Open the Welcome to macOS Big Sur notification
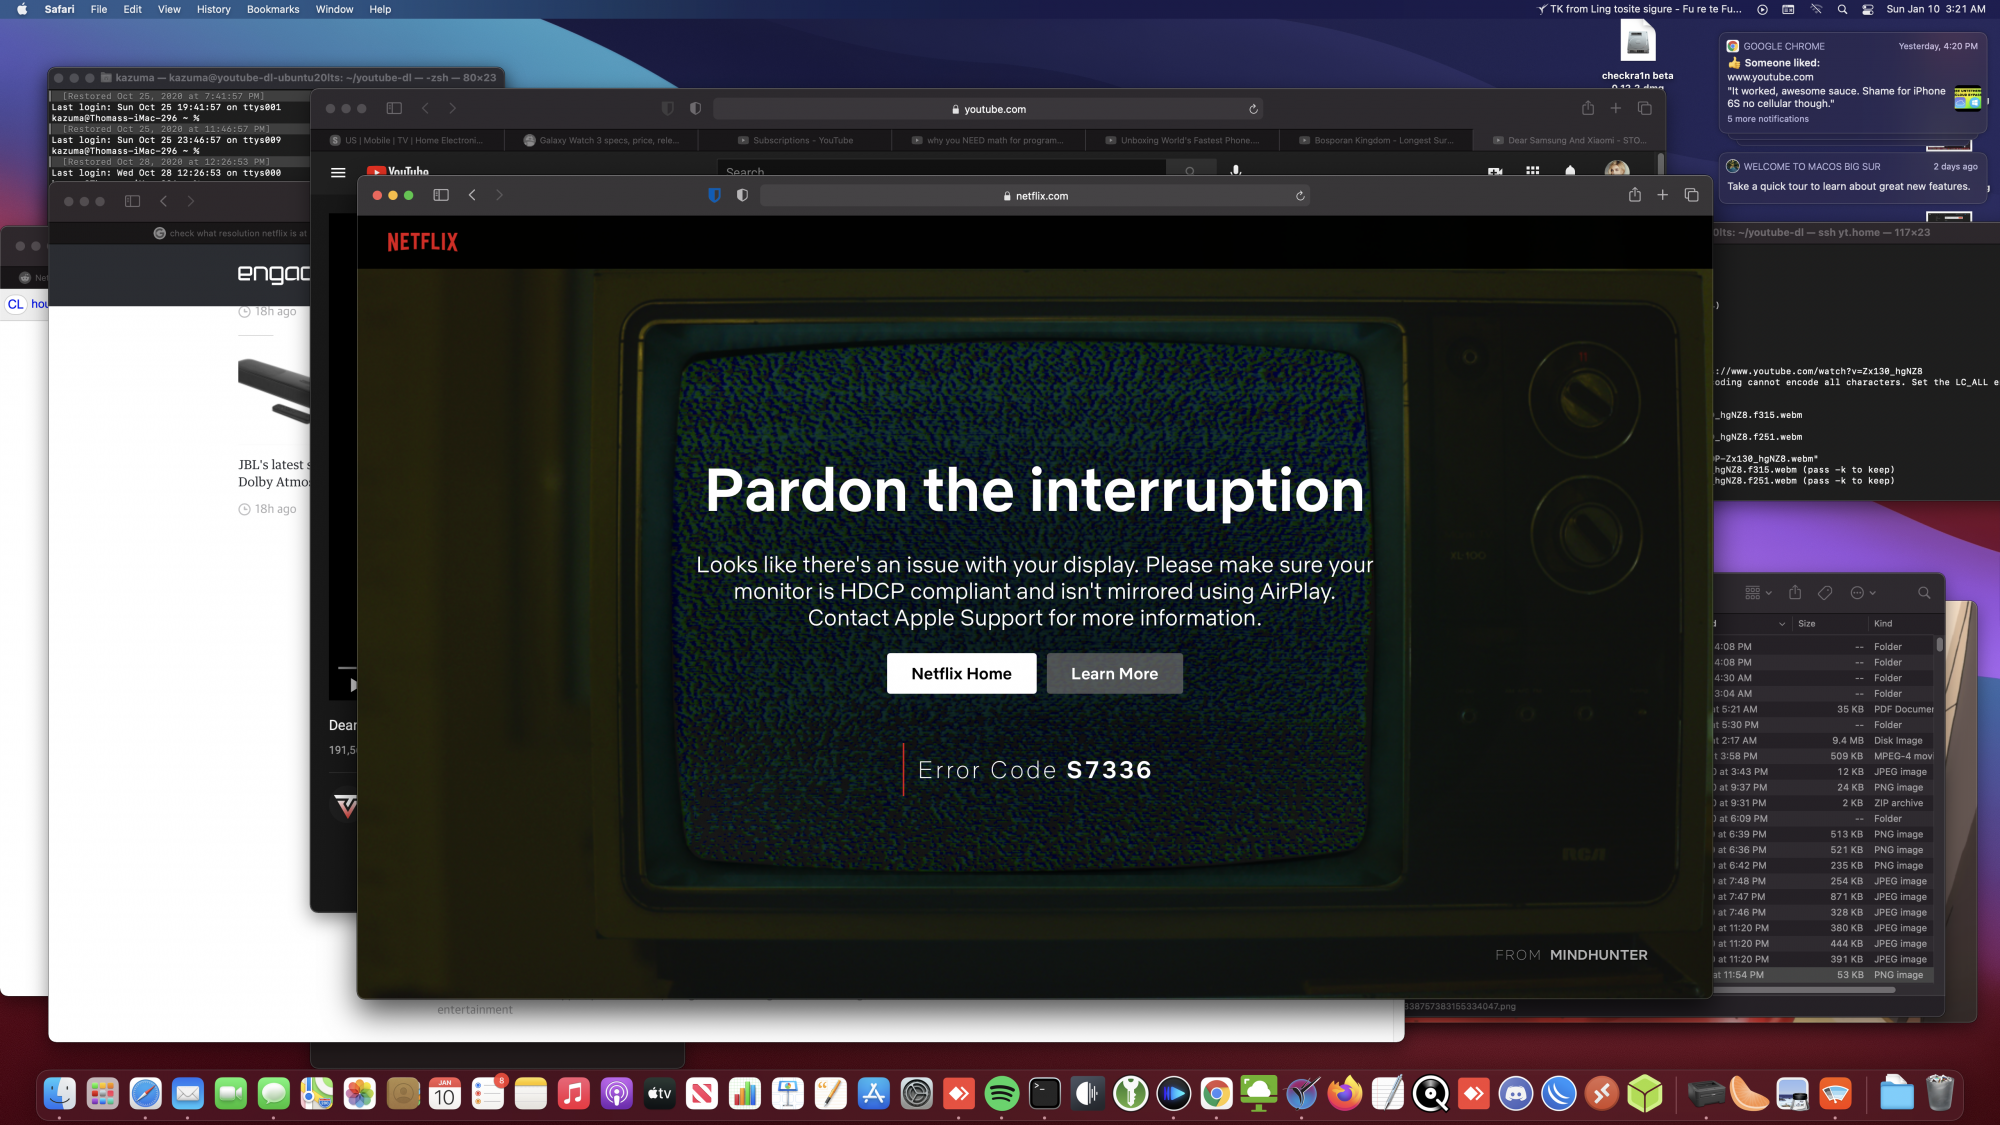Image resolution: width=2000 pixels, height=1125 pixels. [1853, 177]
